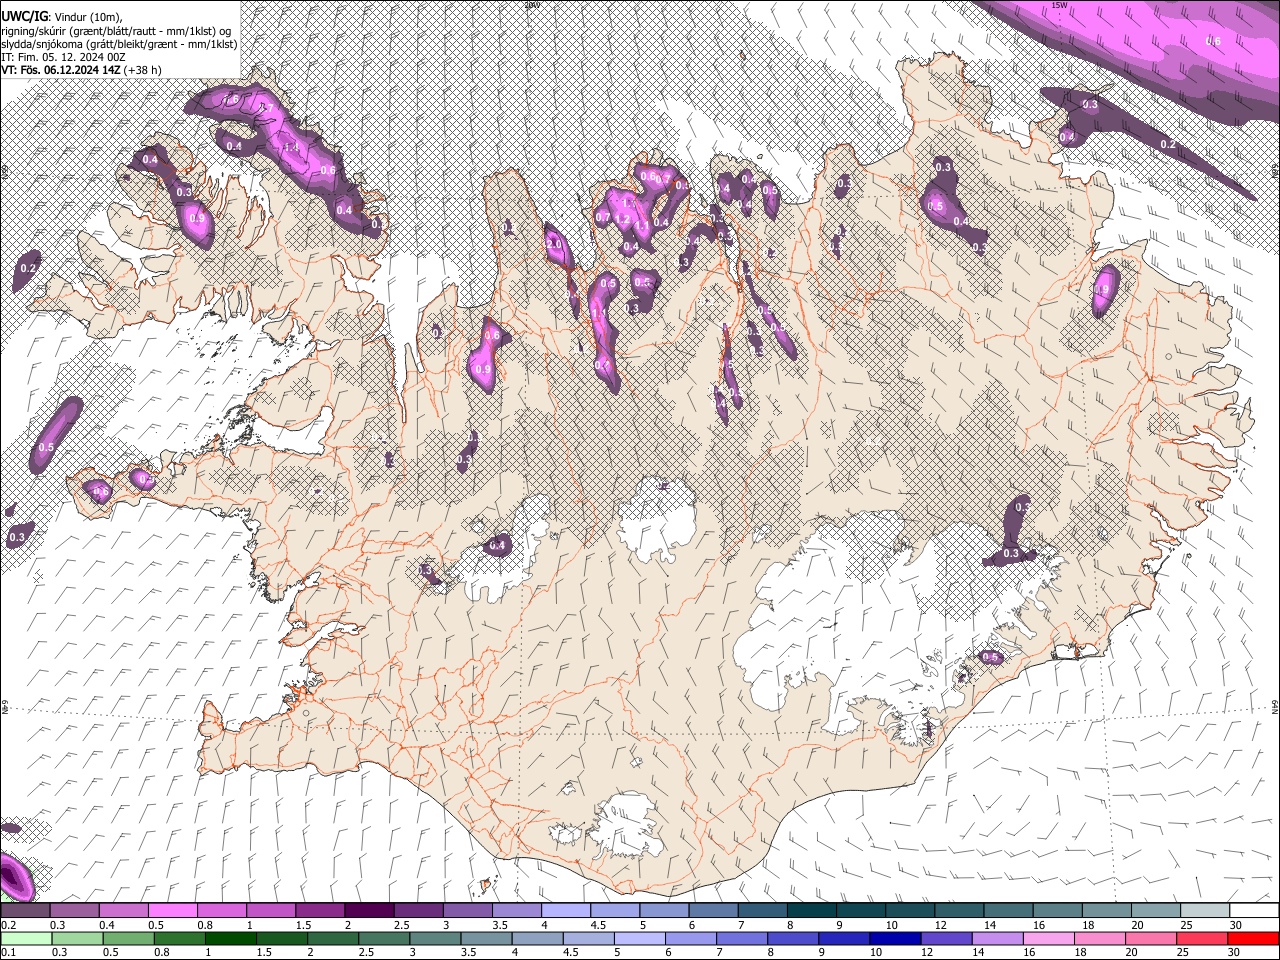Click the dark blue lower swatch starting at 10
Image resolution: width=1280 pixels, height=960 pixels.
[894, 938]
